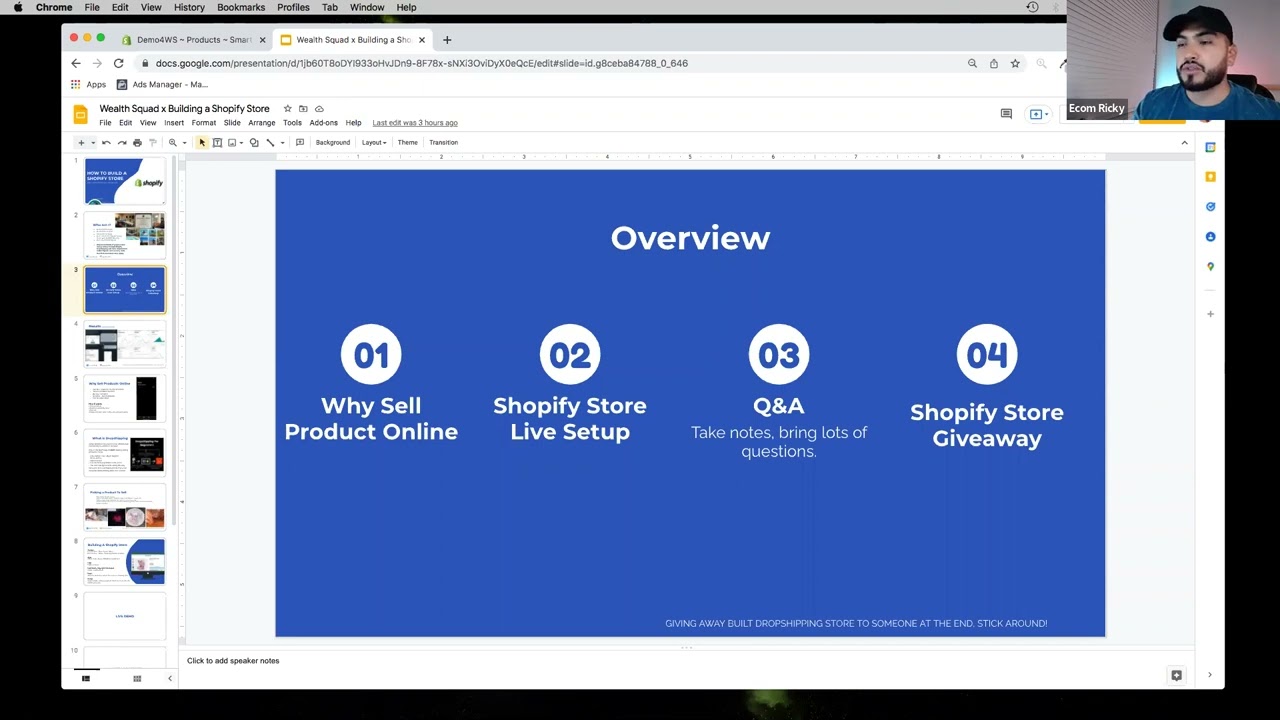Screen dimensions: 1280x720
Task: Click the Present to meeting icon
Action: tap(1036, 114)
